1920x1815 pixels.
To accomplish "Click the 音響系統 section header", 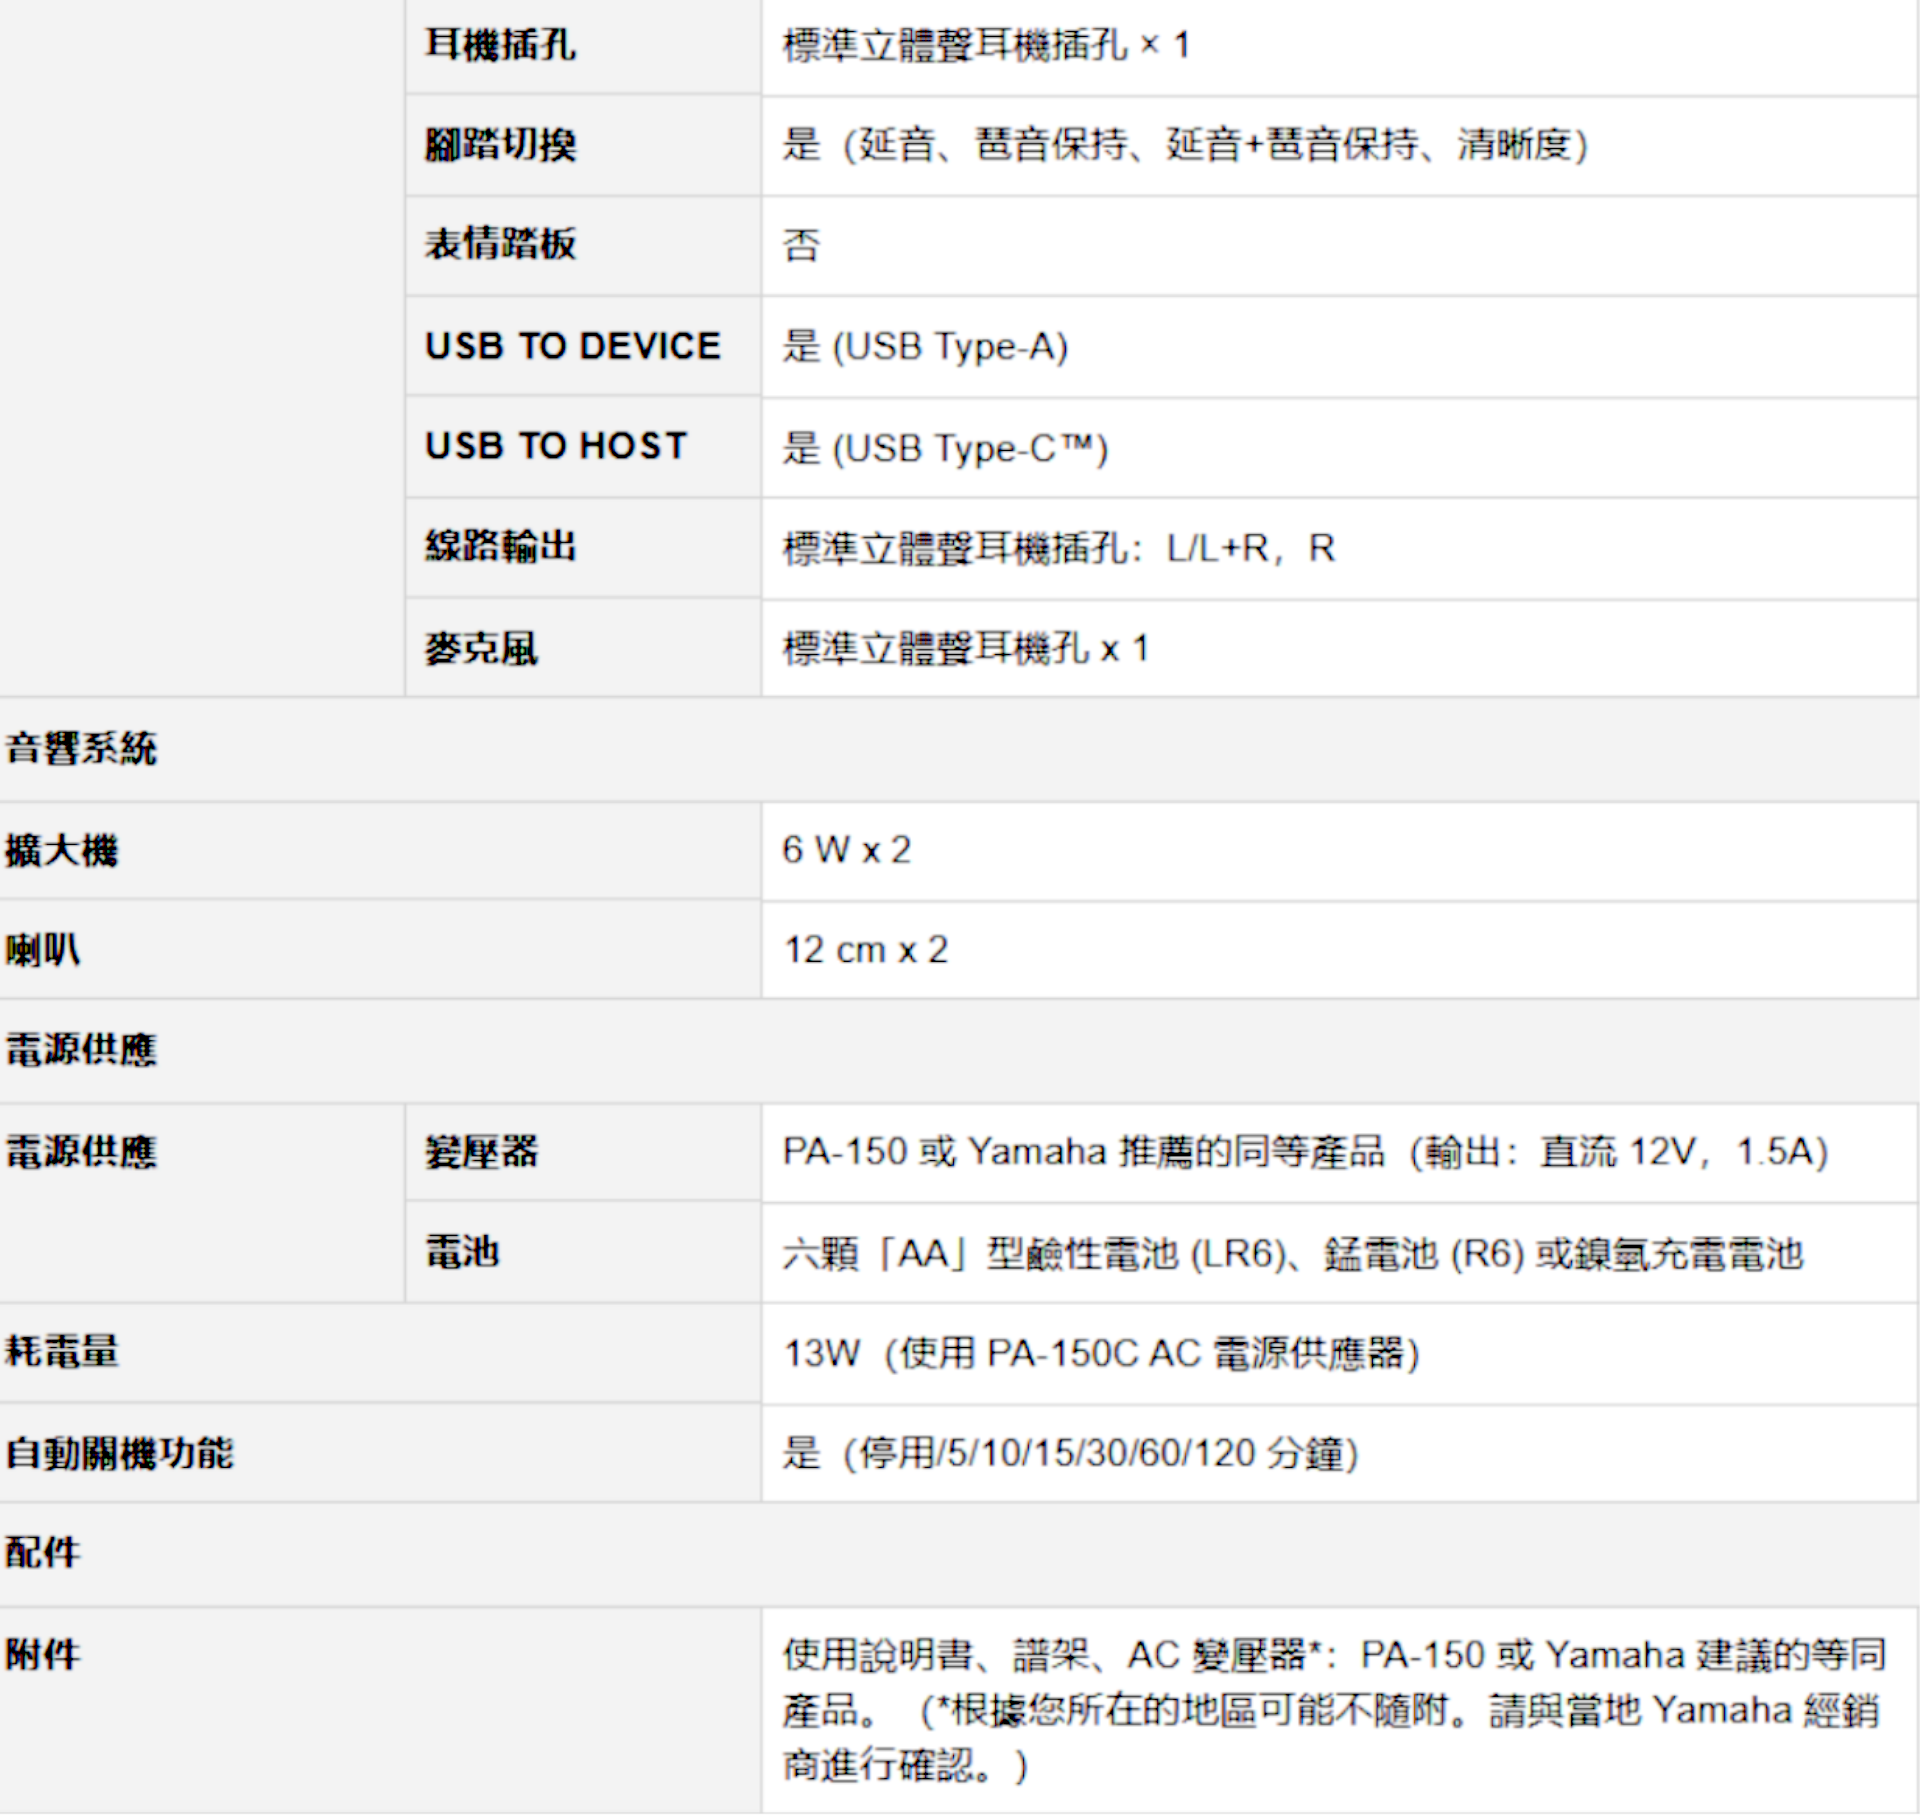I will [82, 748].
